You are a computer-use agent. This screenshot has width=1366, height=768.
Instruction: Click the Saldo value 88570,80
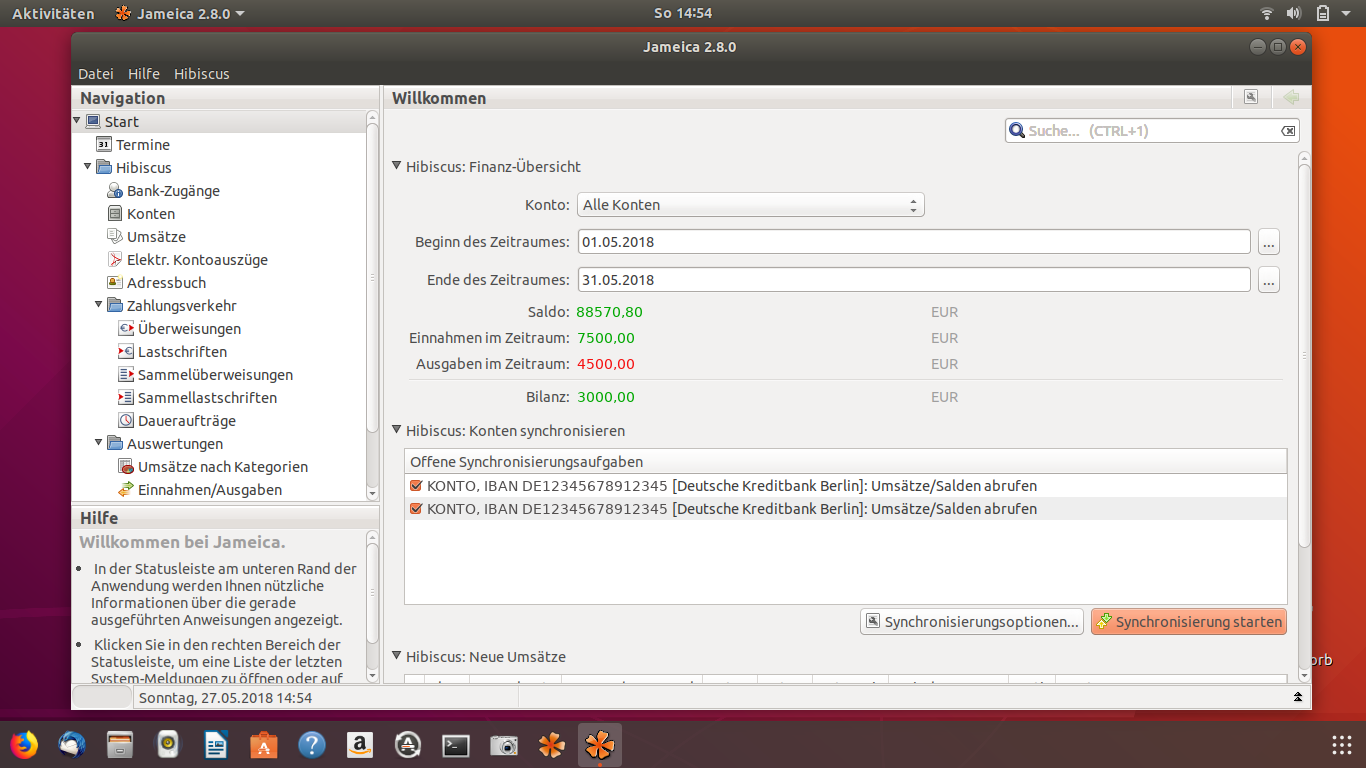(x=610, y=312)
